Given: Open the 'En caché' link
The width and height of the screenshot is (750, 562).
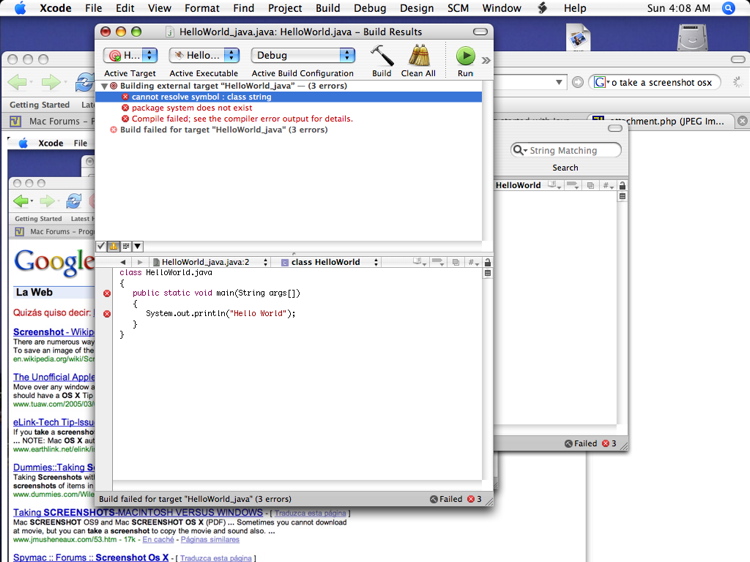Looking at the screenshot, I should click(158, 540).
